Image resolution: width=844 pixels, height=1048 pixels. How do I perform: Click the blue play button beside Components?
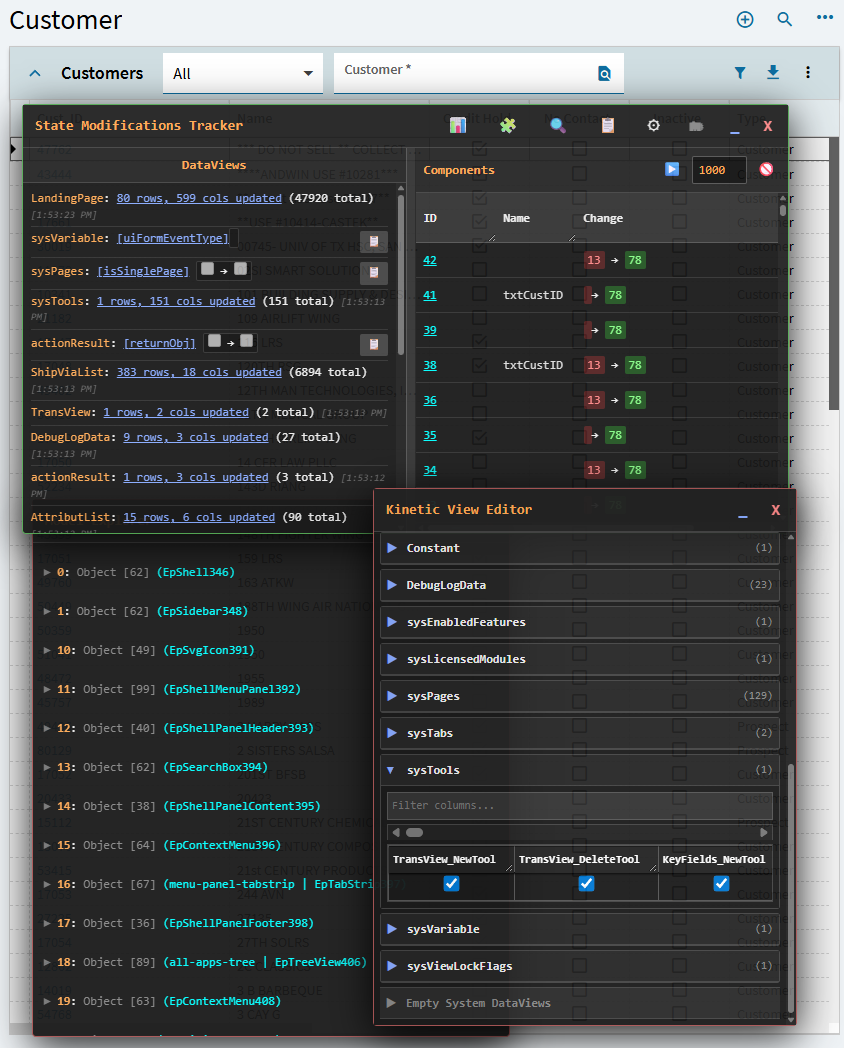click(672, 169)
